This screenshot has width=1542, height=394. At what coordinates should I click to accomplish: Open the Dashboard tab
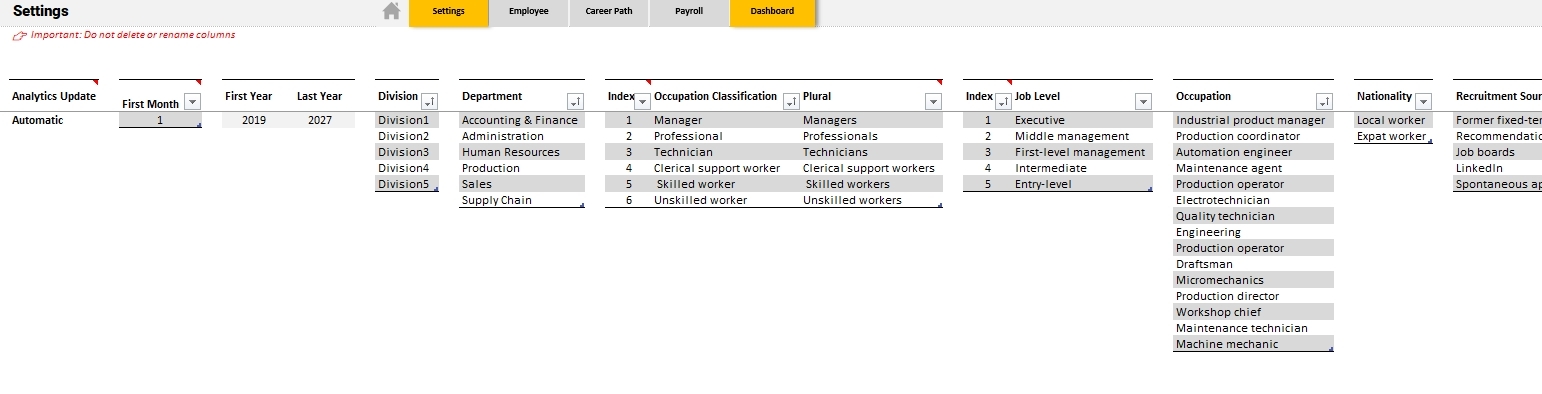[x=772, y=12]
